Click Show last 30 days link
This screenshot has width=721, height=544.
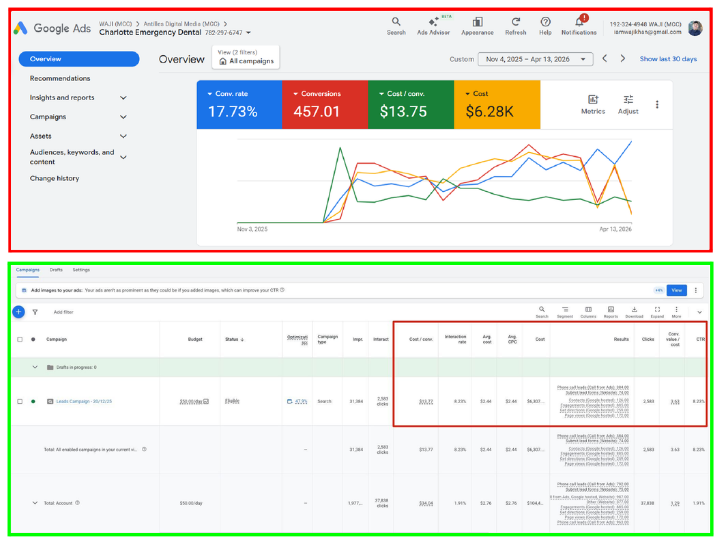point(668,59)
